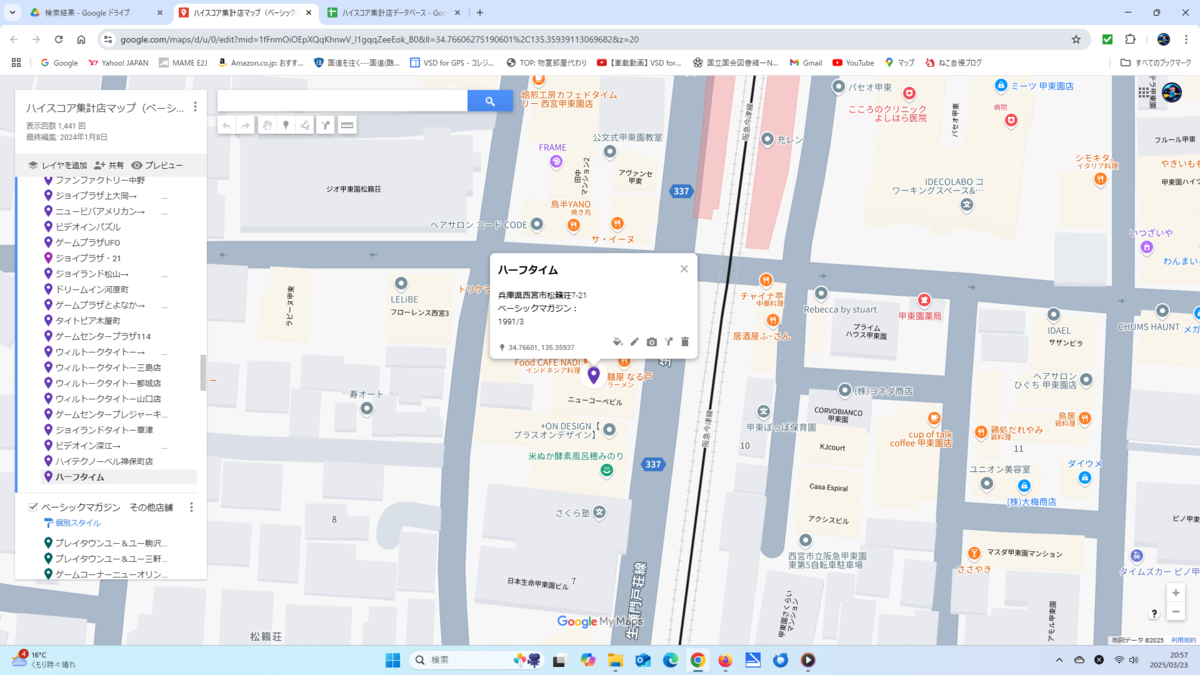Zoom in with the plus button
The height and width of the screenshot is (675, 1200).
point(1176,593)
